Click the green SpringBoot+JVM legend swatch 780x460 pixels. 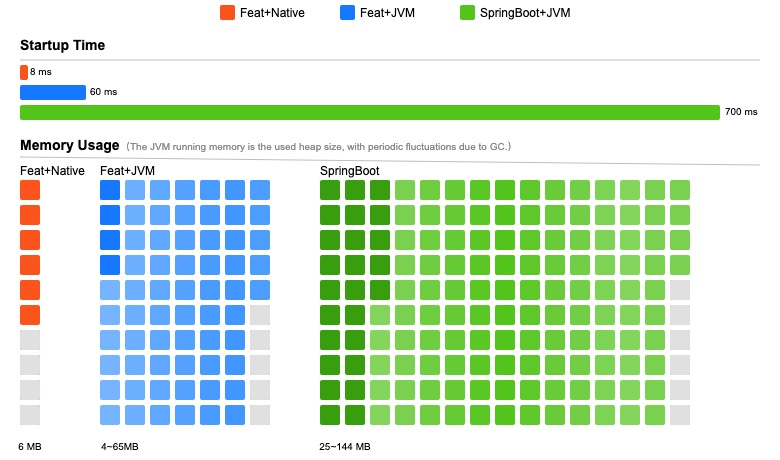click(x=467, y=13)
